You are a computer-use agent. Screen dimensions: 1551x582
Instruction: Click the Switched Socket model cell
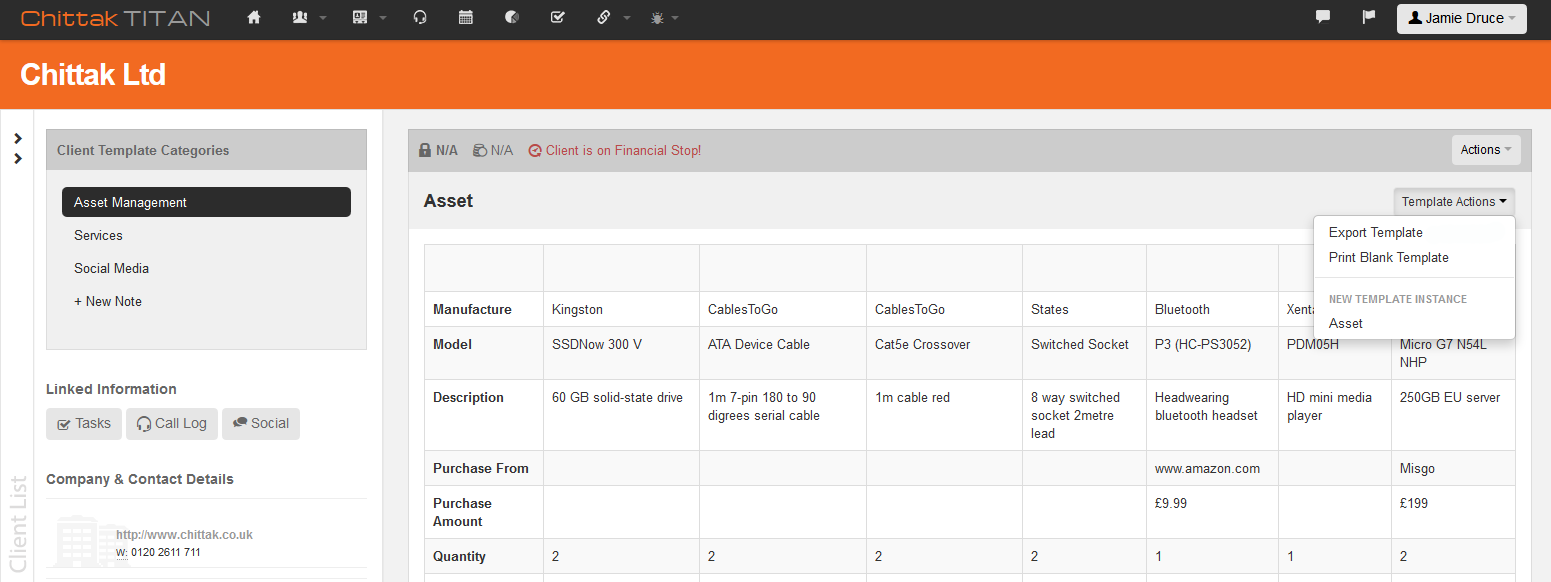1084,353
